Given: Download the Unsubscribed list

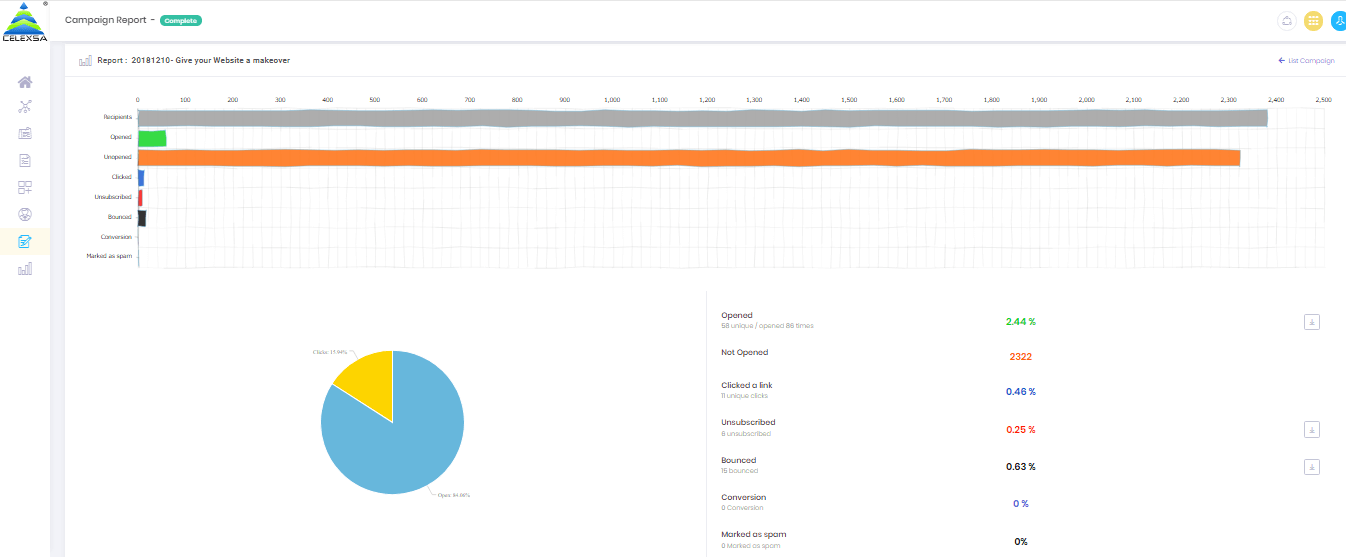Looking at the screenshot, I should click(1312, 430).
